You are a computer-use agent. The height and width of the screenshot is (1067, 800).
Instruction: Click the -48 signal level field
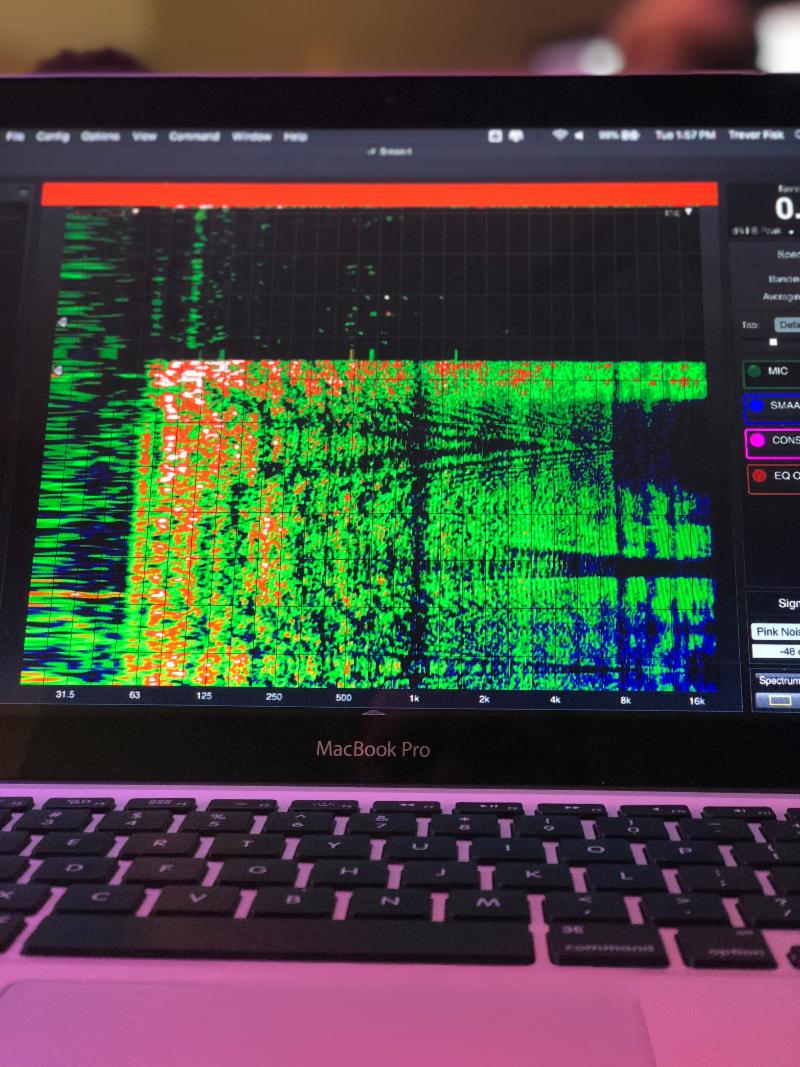pyautogui.click(x=776, y=651)
